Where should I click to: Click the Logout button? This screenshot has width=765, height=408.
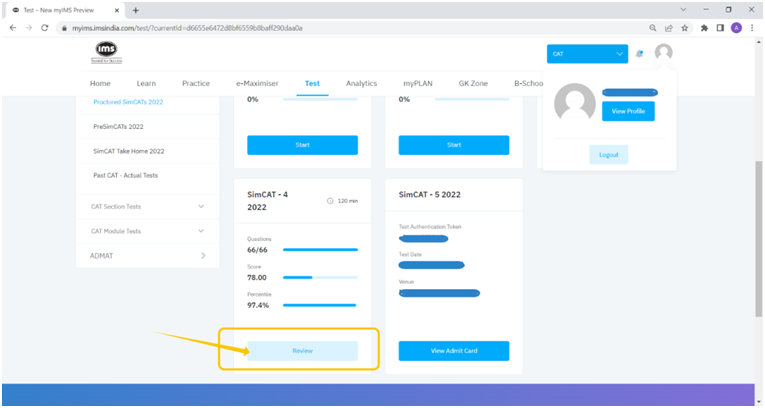[608, 155]
